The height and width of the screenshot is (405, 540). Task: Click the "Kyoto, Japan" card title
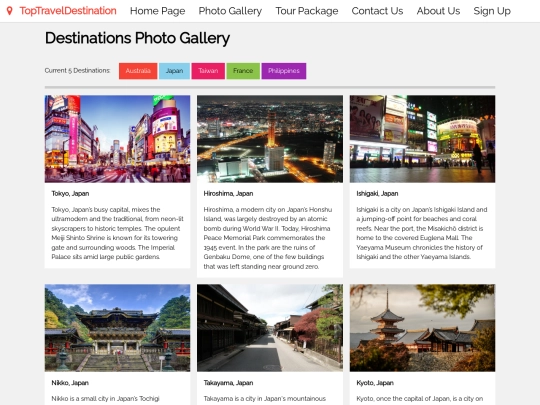click(x=375, y=383)
